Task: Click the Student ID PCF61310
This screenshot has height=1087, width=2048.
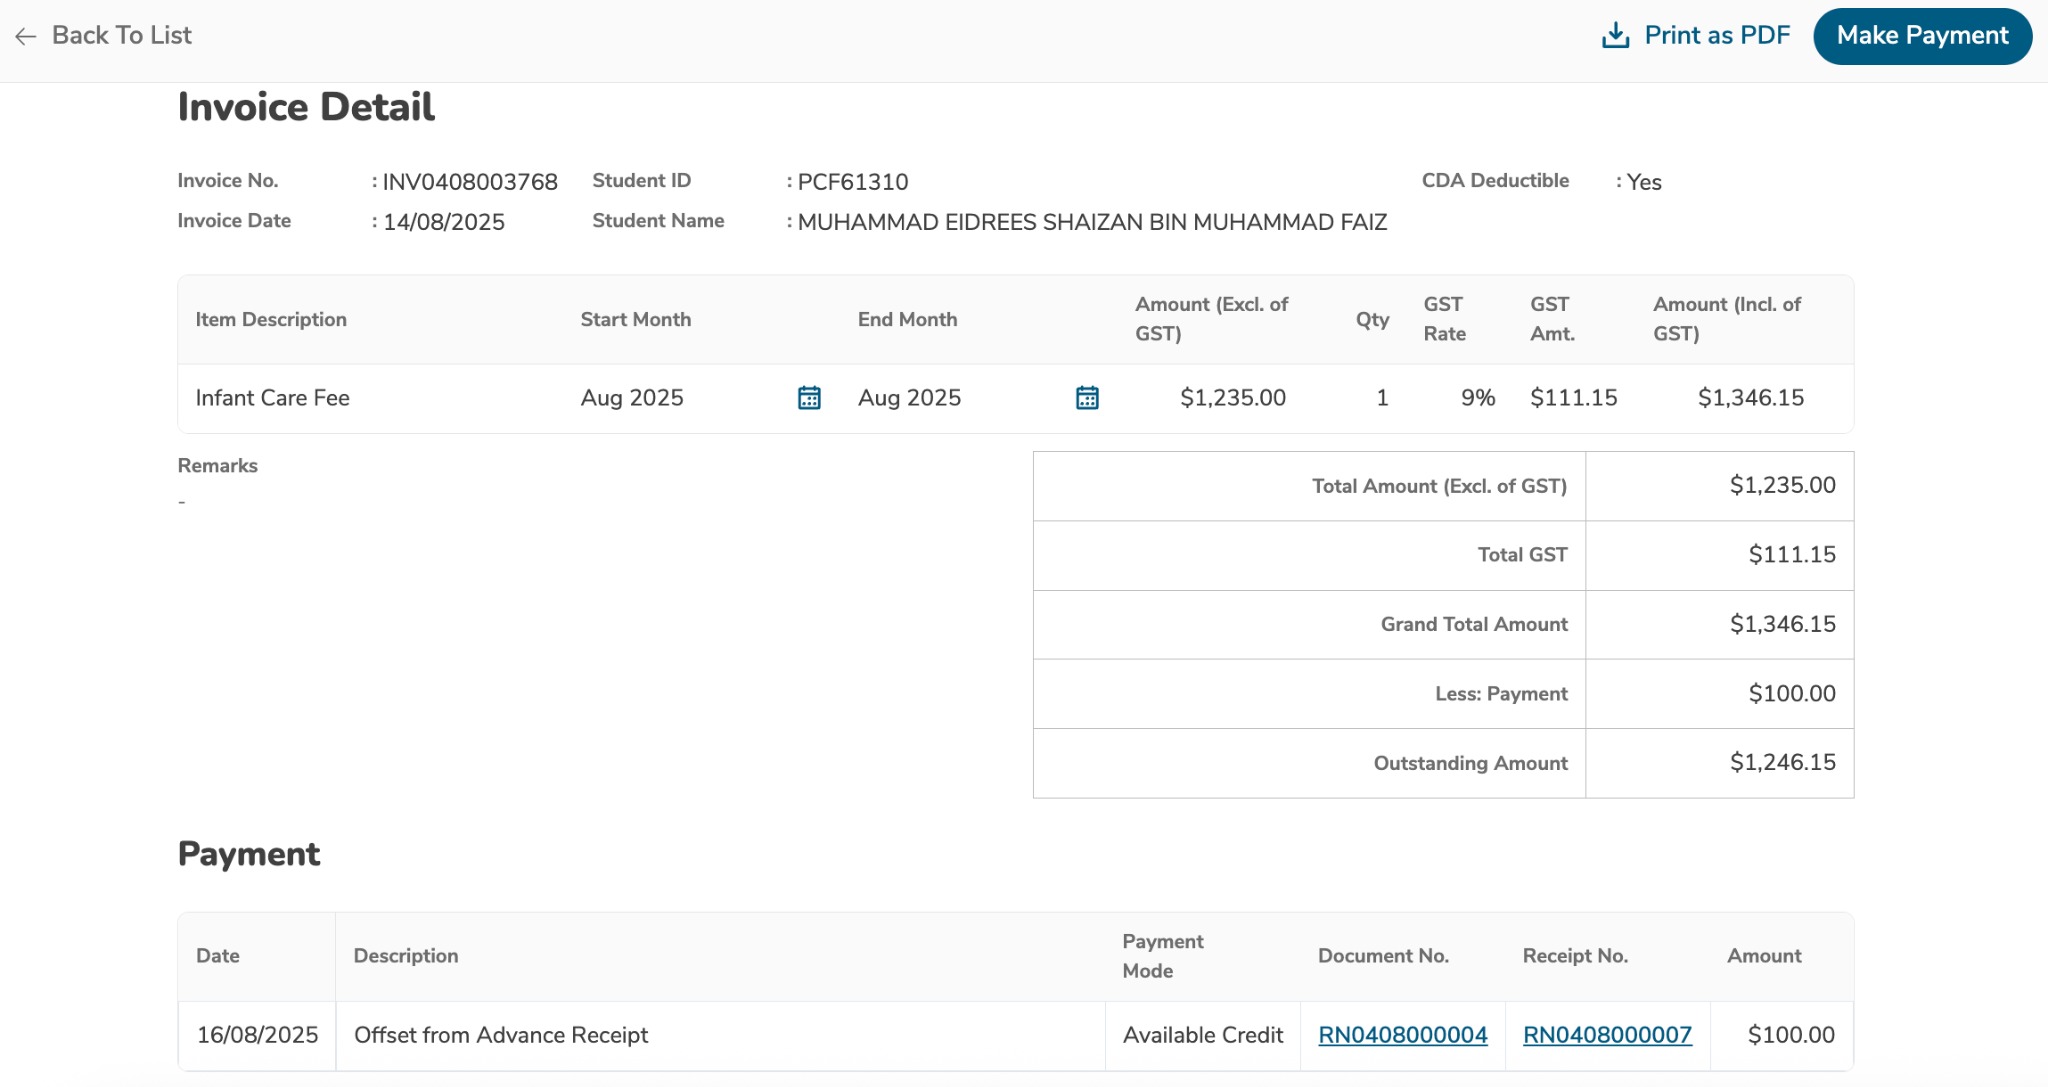Action: click(x=853, y=182)
